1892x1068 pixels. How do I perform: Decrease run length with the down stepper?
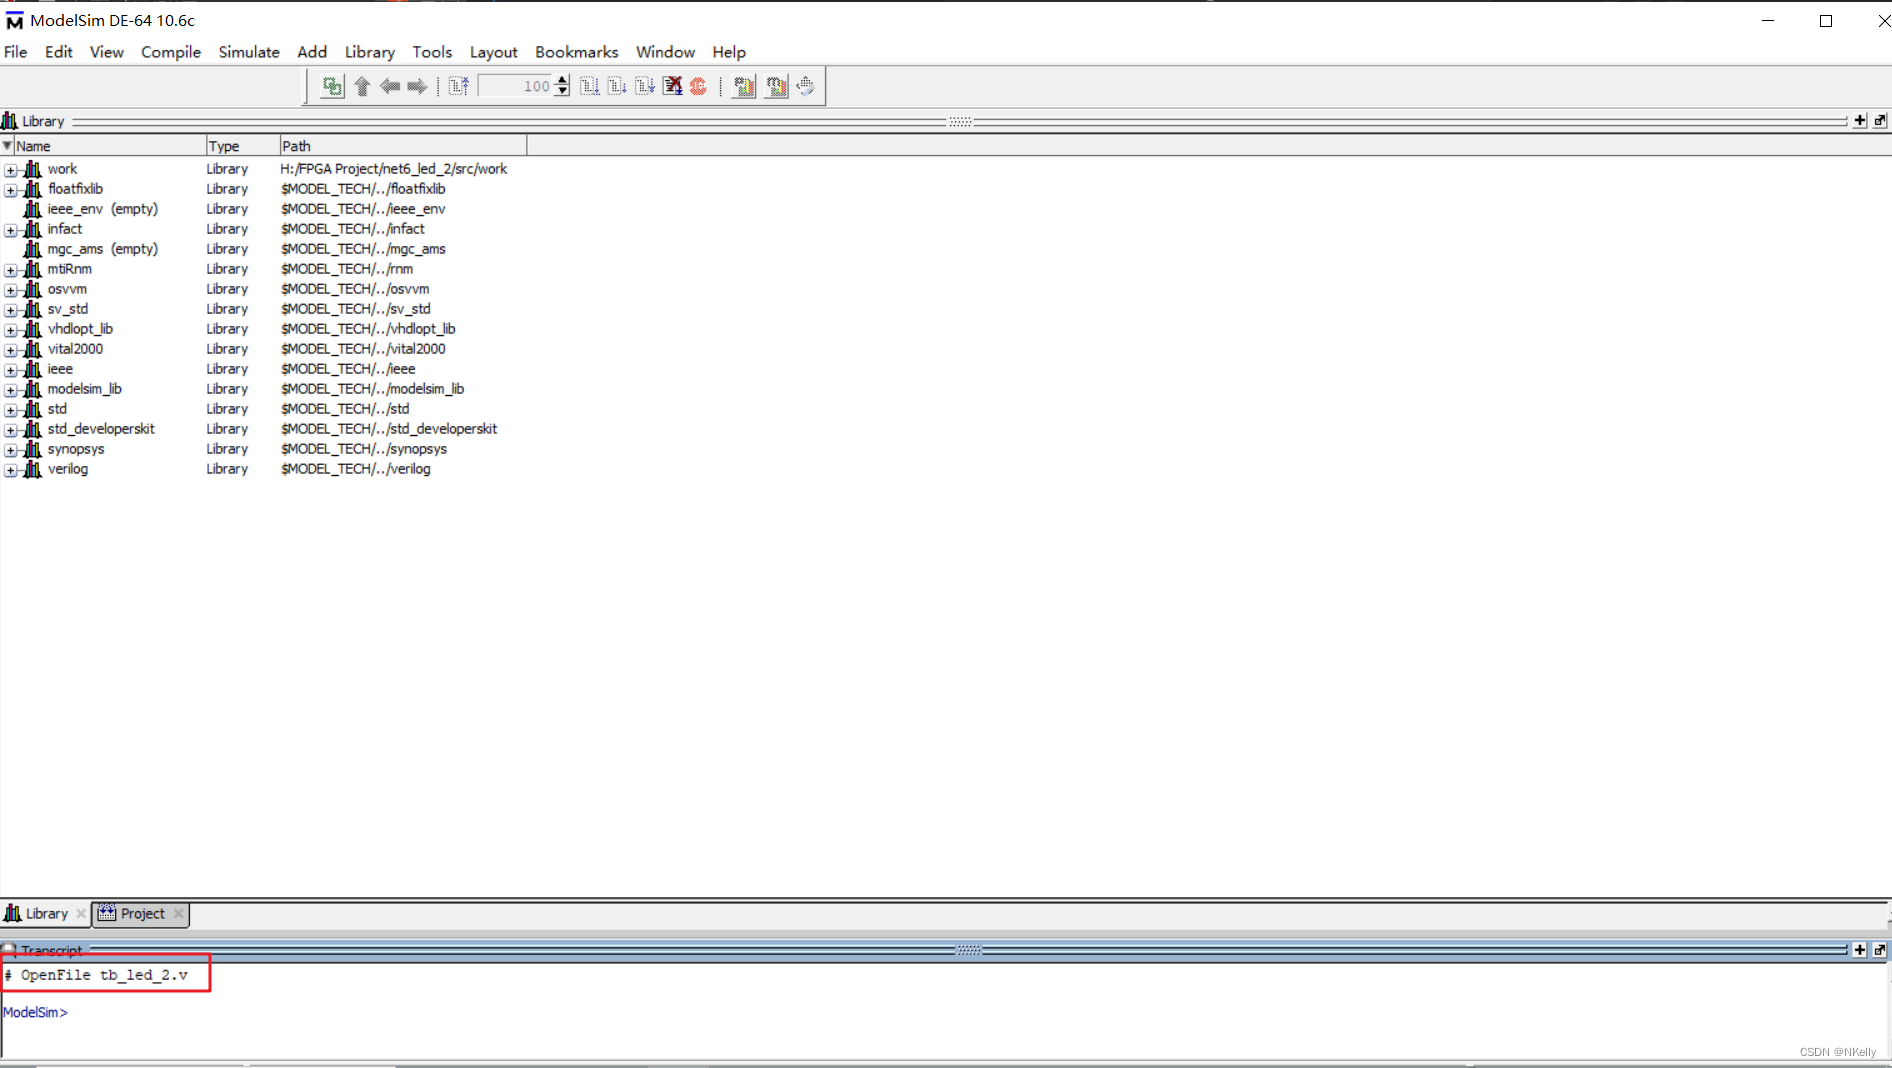coord(562,92)
